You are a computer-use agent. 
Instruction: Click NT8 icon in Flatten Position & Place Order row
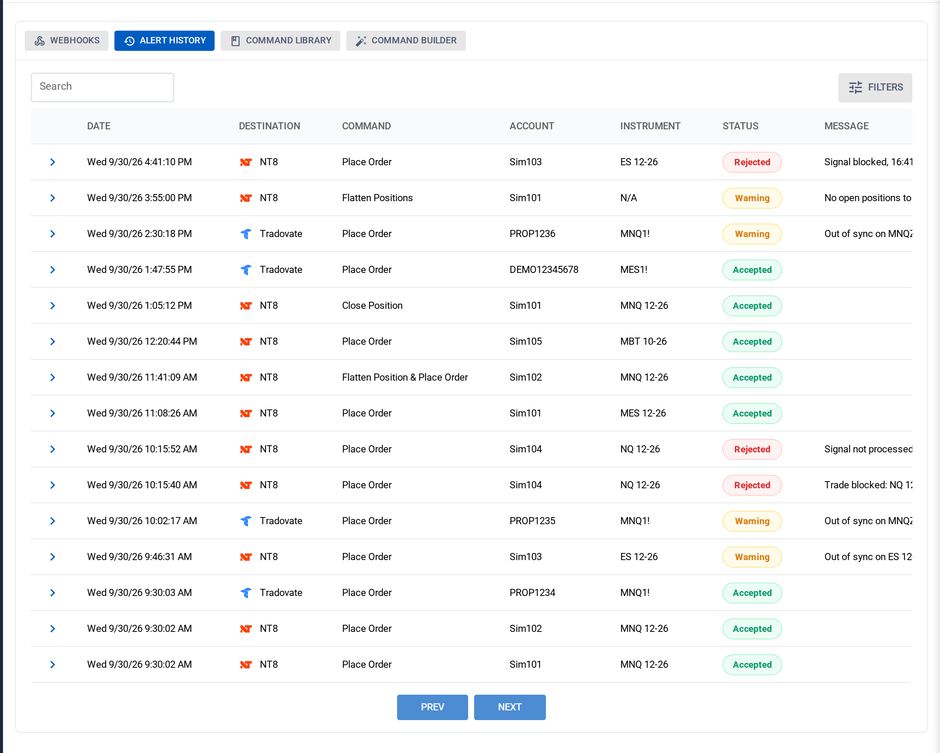(x=246, y=377)
